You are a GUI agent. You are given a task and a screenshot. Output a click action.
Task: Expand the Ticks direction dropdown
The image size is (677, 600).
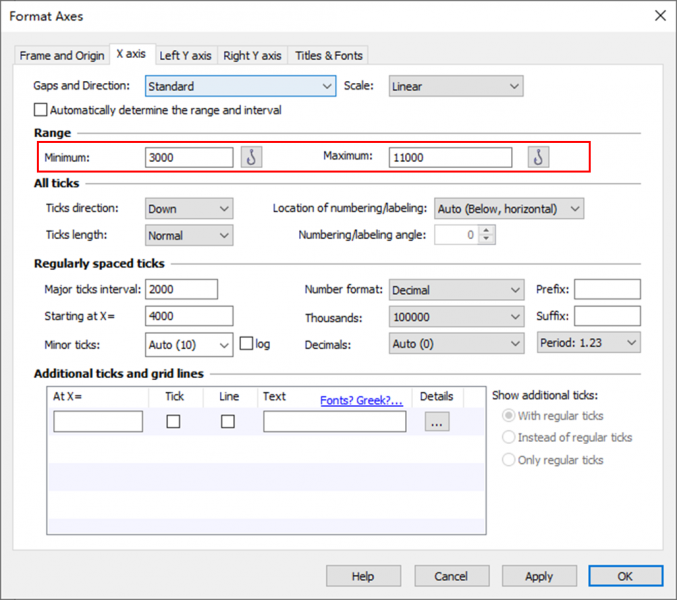click(189, 209)
